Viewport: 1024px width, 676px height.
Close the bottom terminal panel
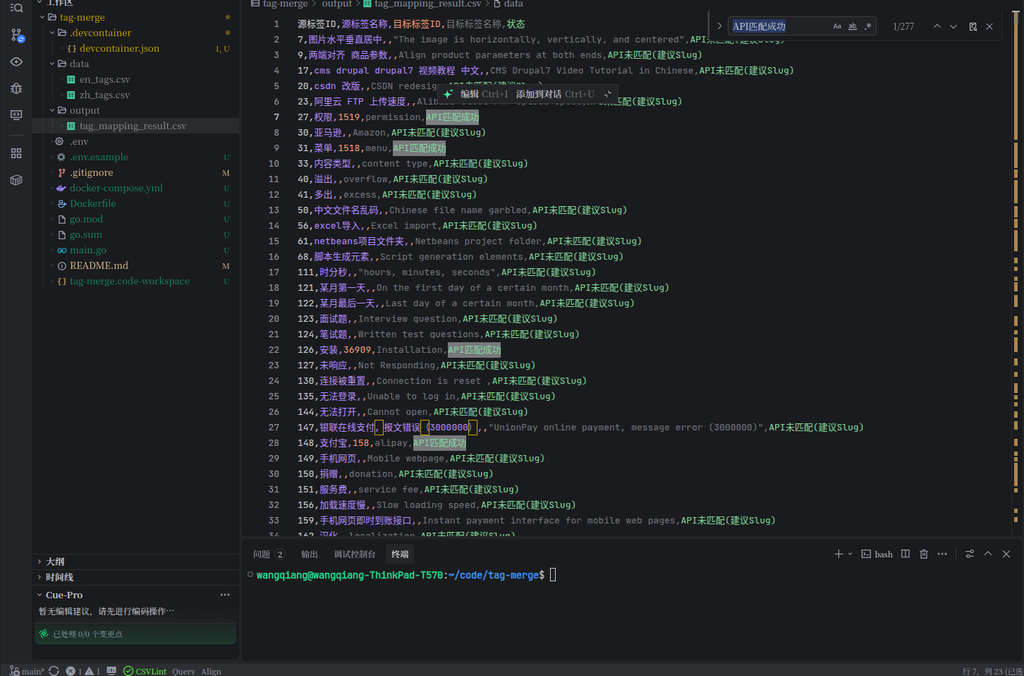(x=1006, y=554)
